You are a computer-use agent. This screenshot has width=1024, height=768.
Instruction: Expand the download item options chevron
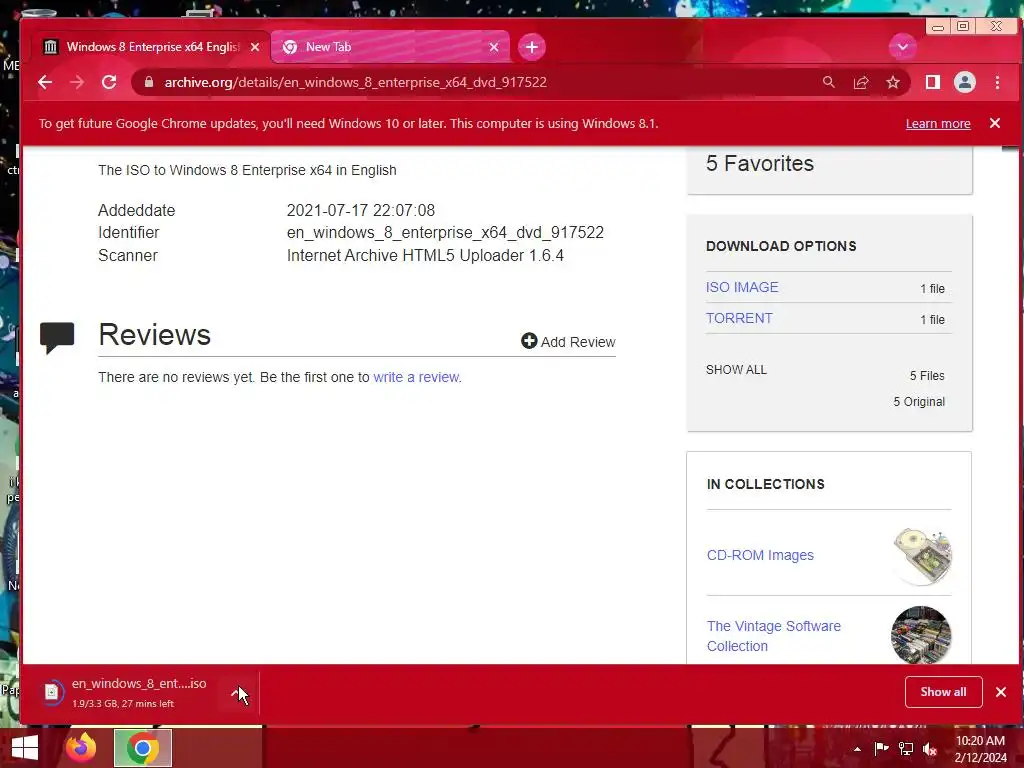click(238, 693)
